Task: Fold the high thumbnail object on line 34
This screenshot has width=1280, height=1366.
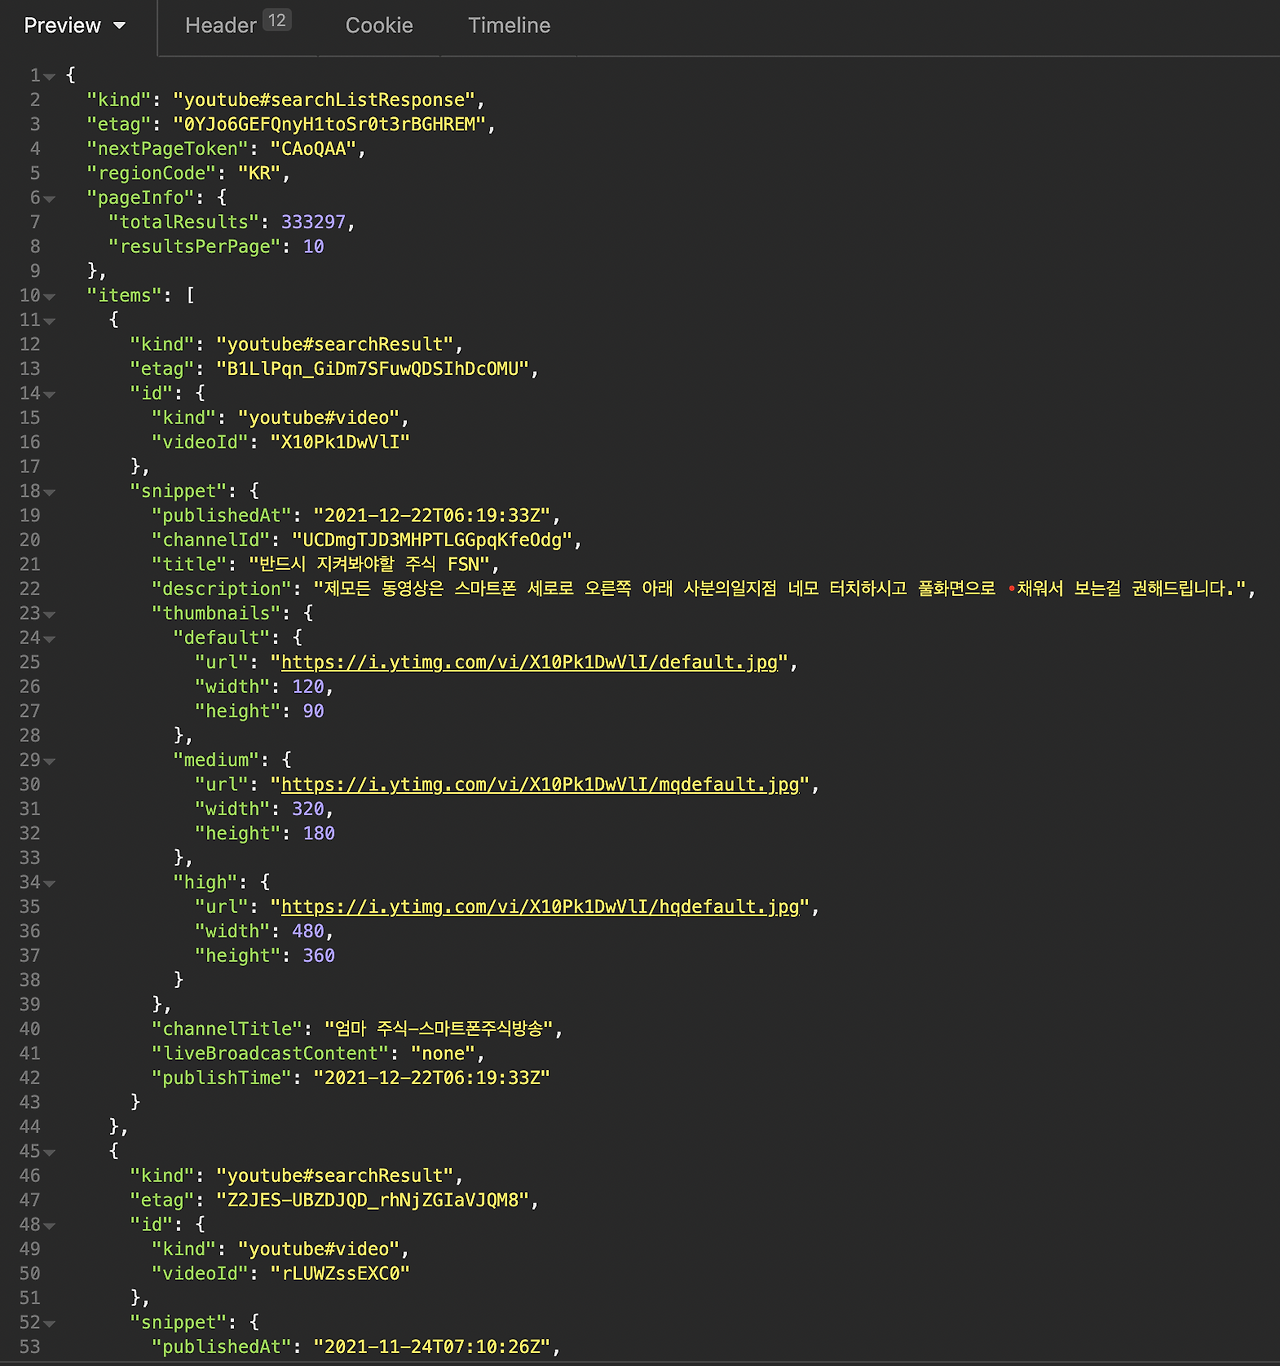Action: (50, 883)
